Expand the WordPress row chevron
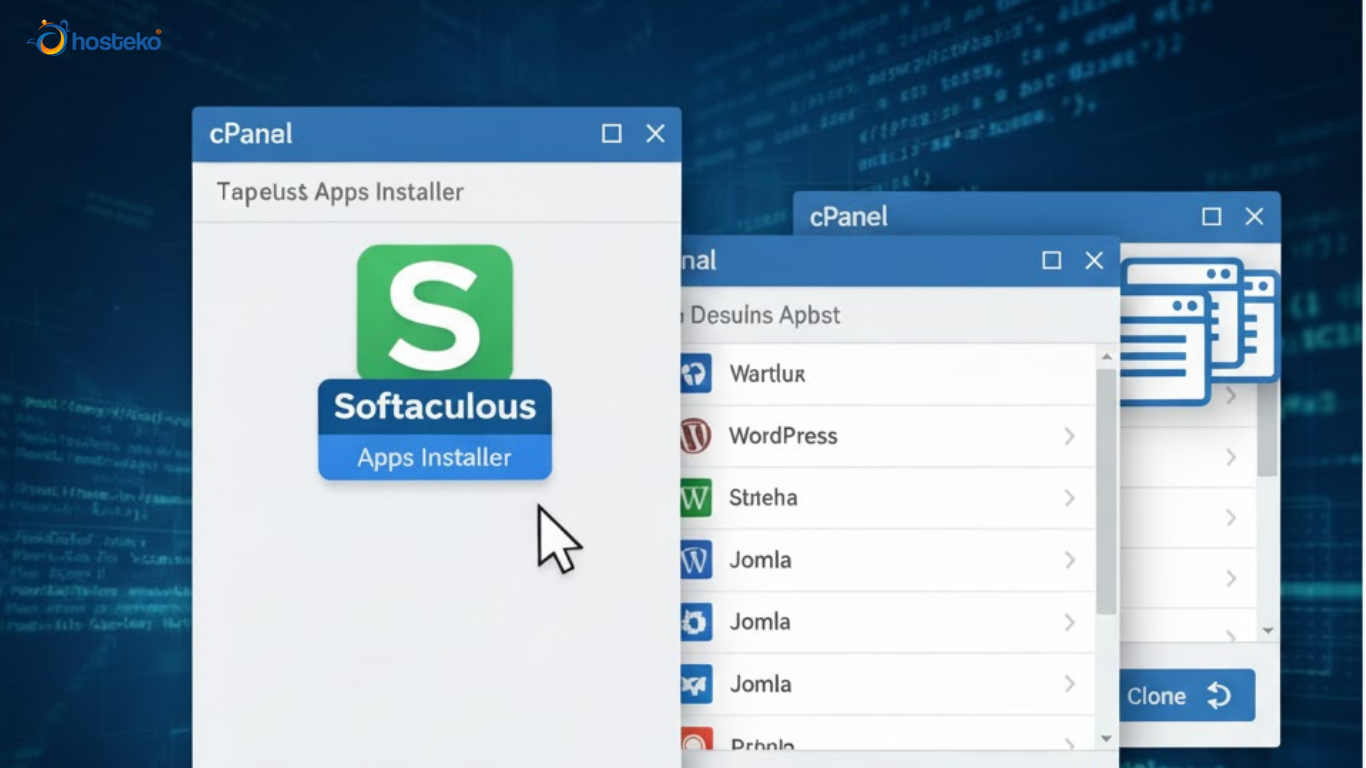The height and width of the screenshot is (768, 1366). (1069, 436)
